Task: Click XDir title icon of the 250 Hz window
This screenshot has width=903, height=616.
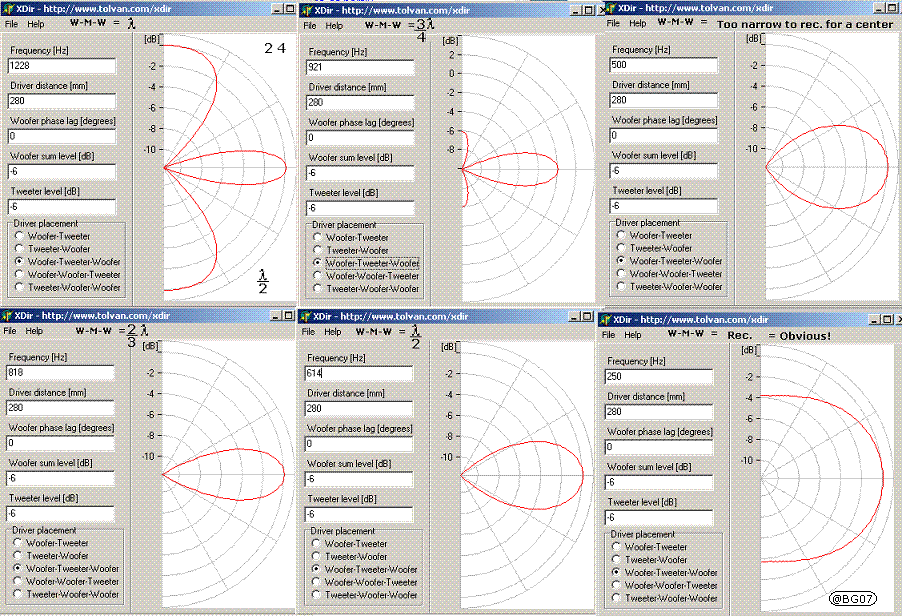Action: 605,320
